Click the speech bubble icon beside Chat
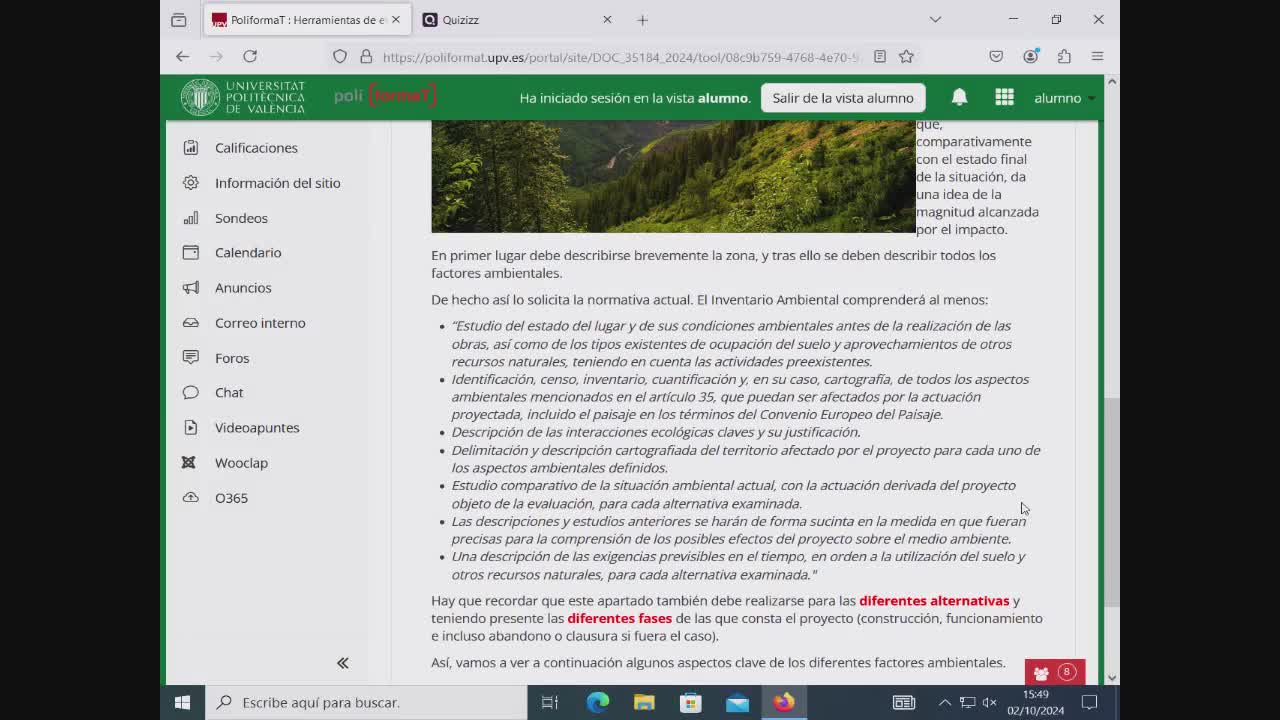 (191, 393)
